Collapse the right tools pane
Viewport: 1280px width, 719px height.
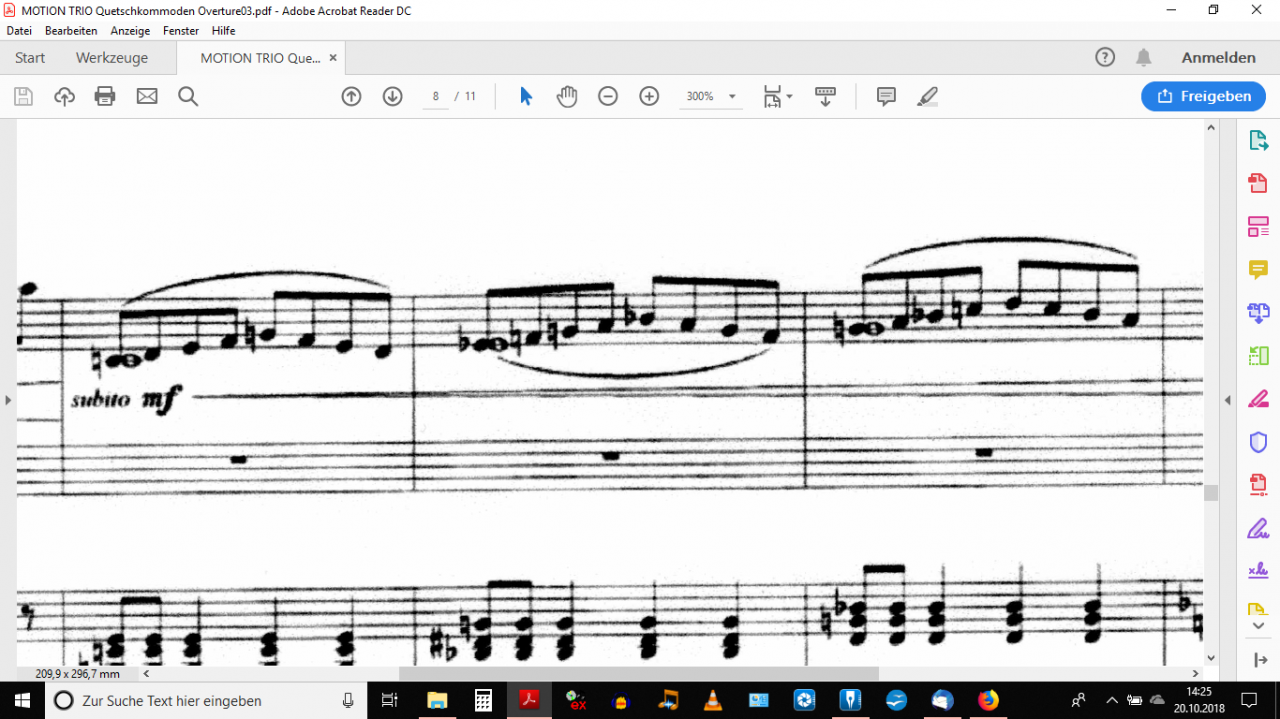1258,660
